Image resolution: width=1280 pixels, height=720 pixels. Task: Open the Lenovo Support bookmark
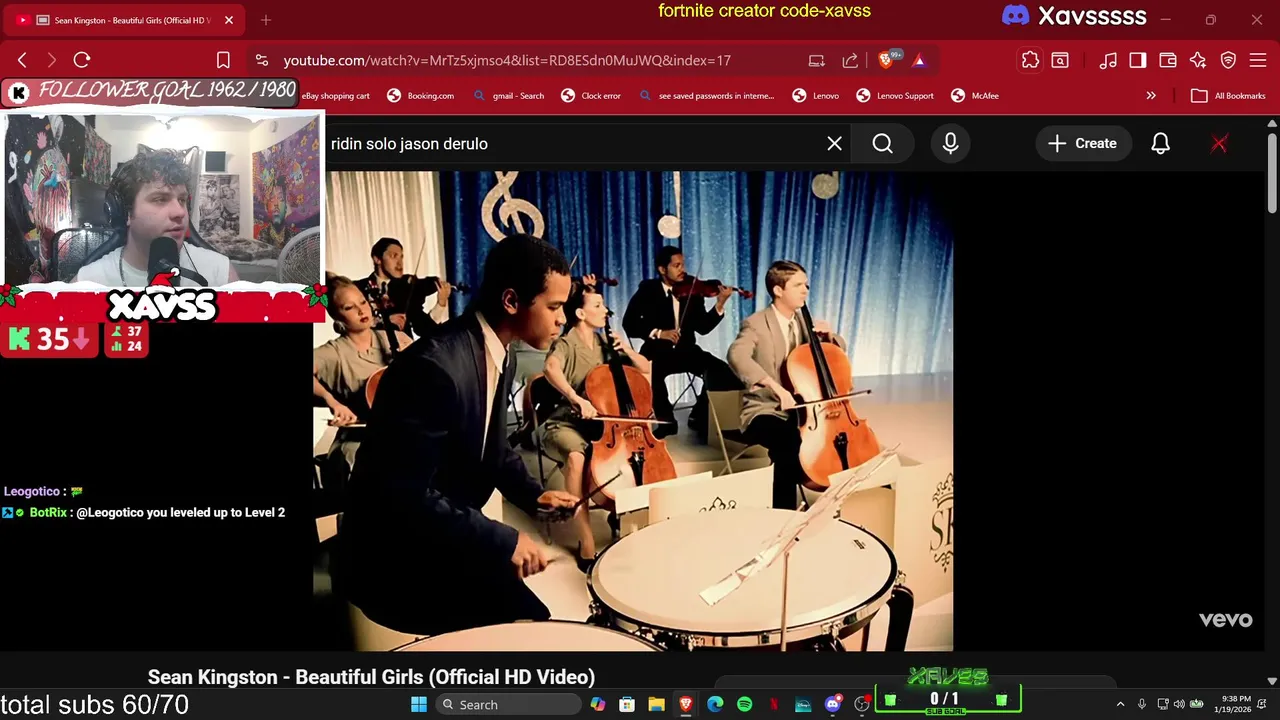coord(895,96)
